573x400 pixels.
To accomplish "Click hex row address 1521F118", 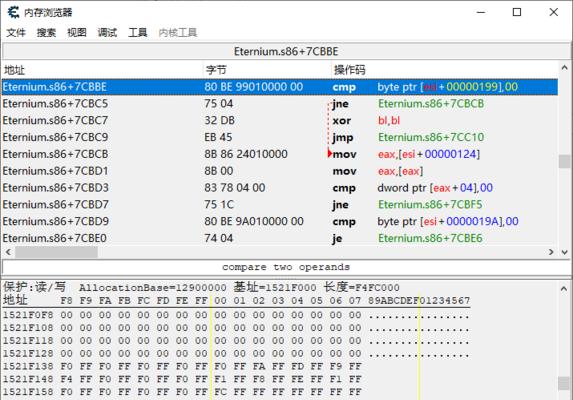I will pos(28,340).
